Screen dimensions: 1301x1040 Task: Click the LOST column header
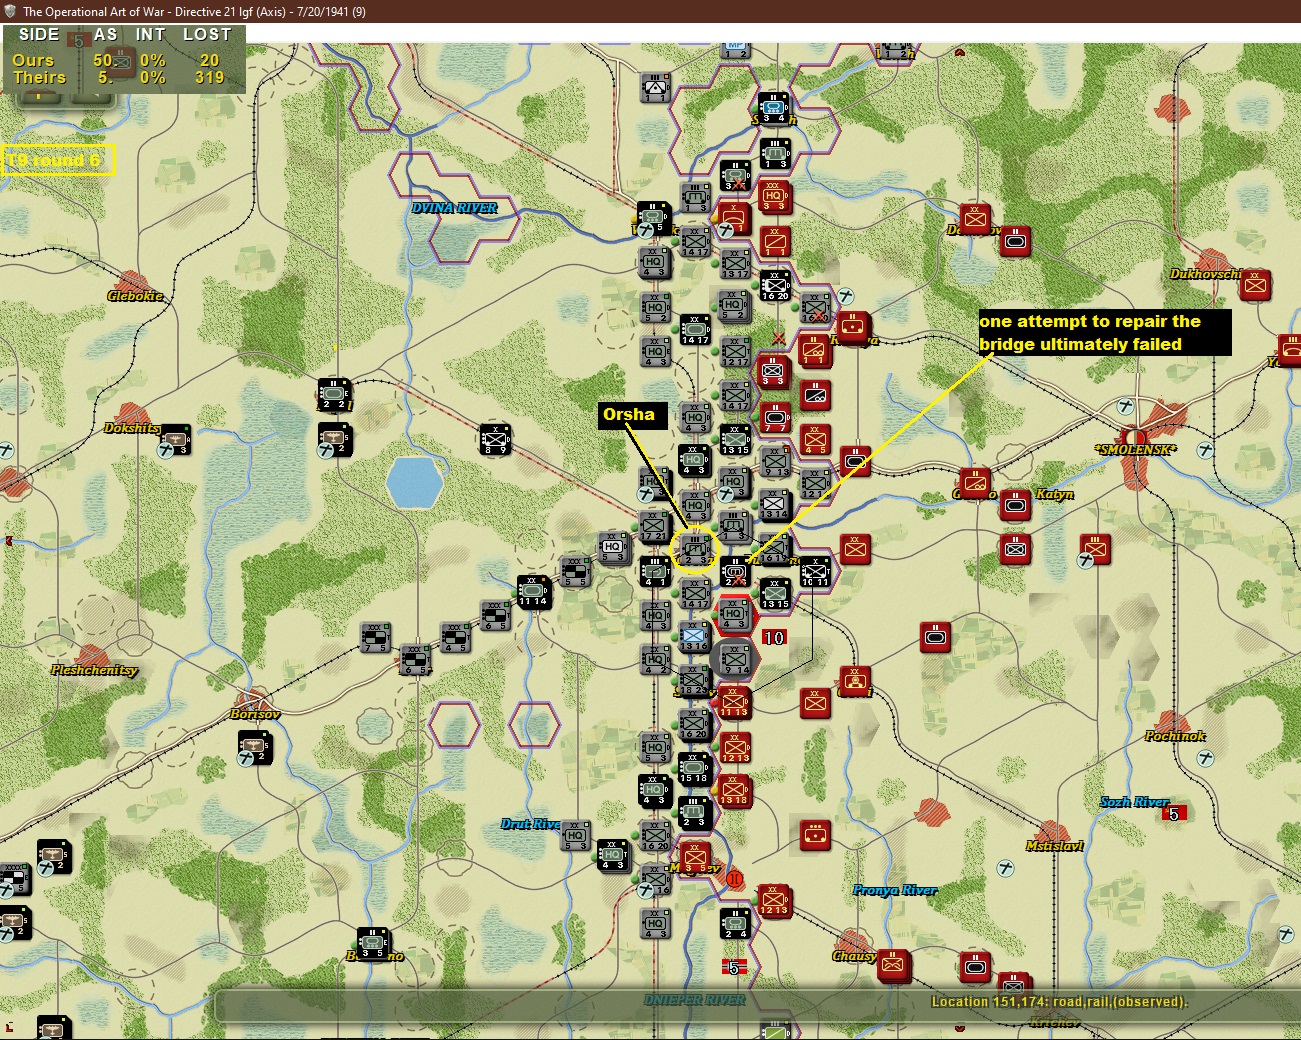tap(207, 34)
